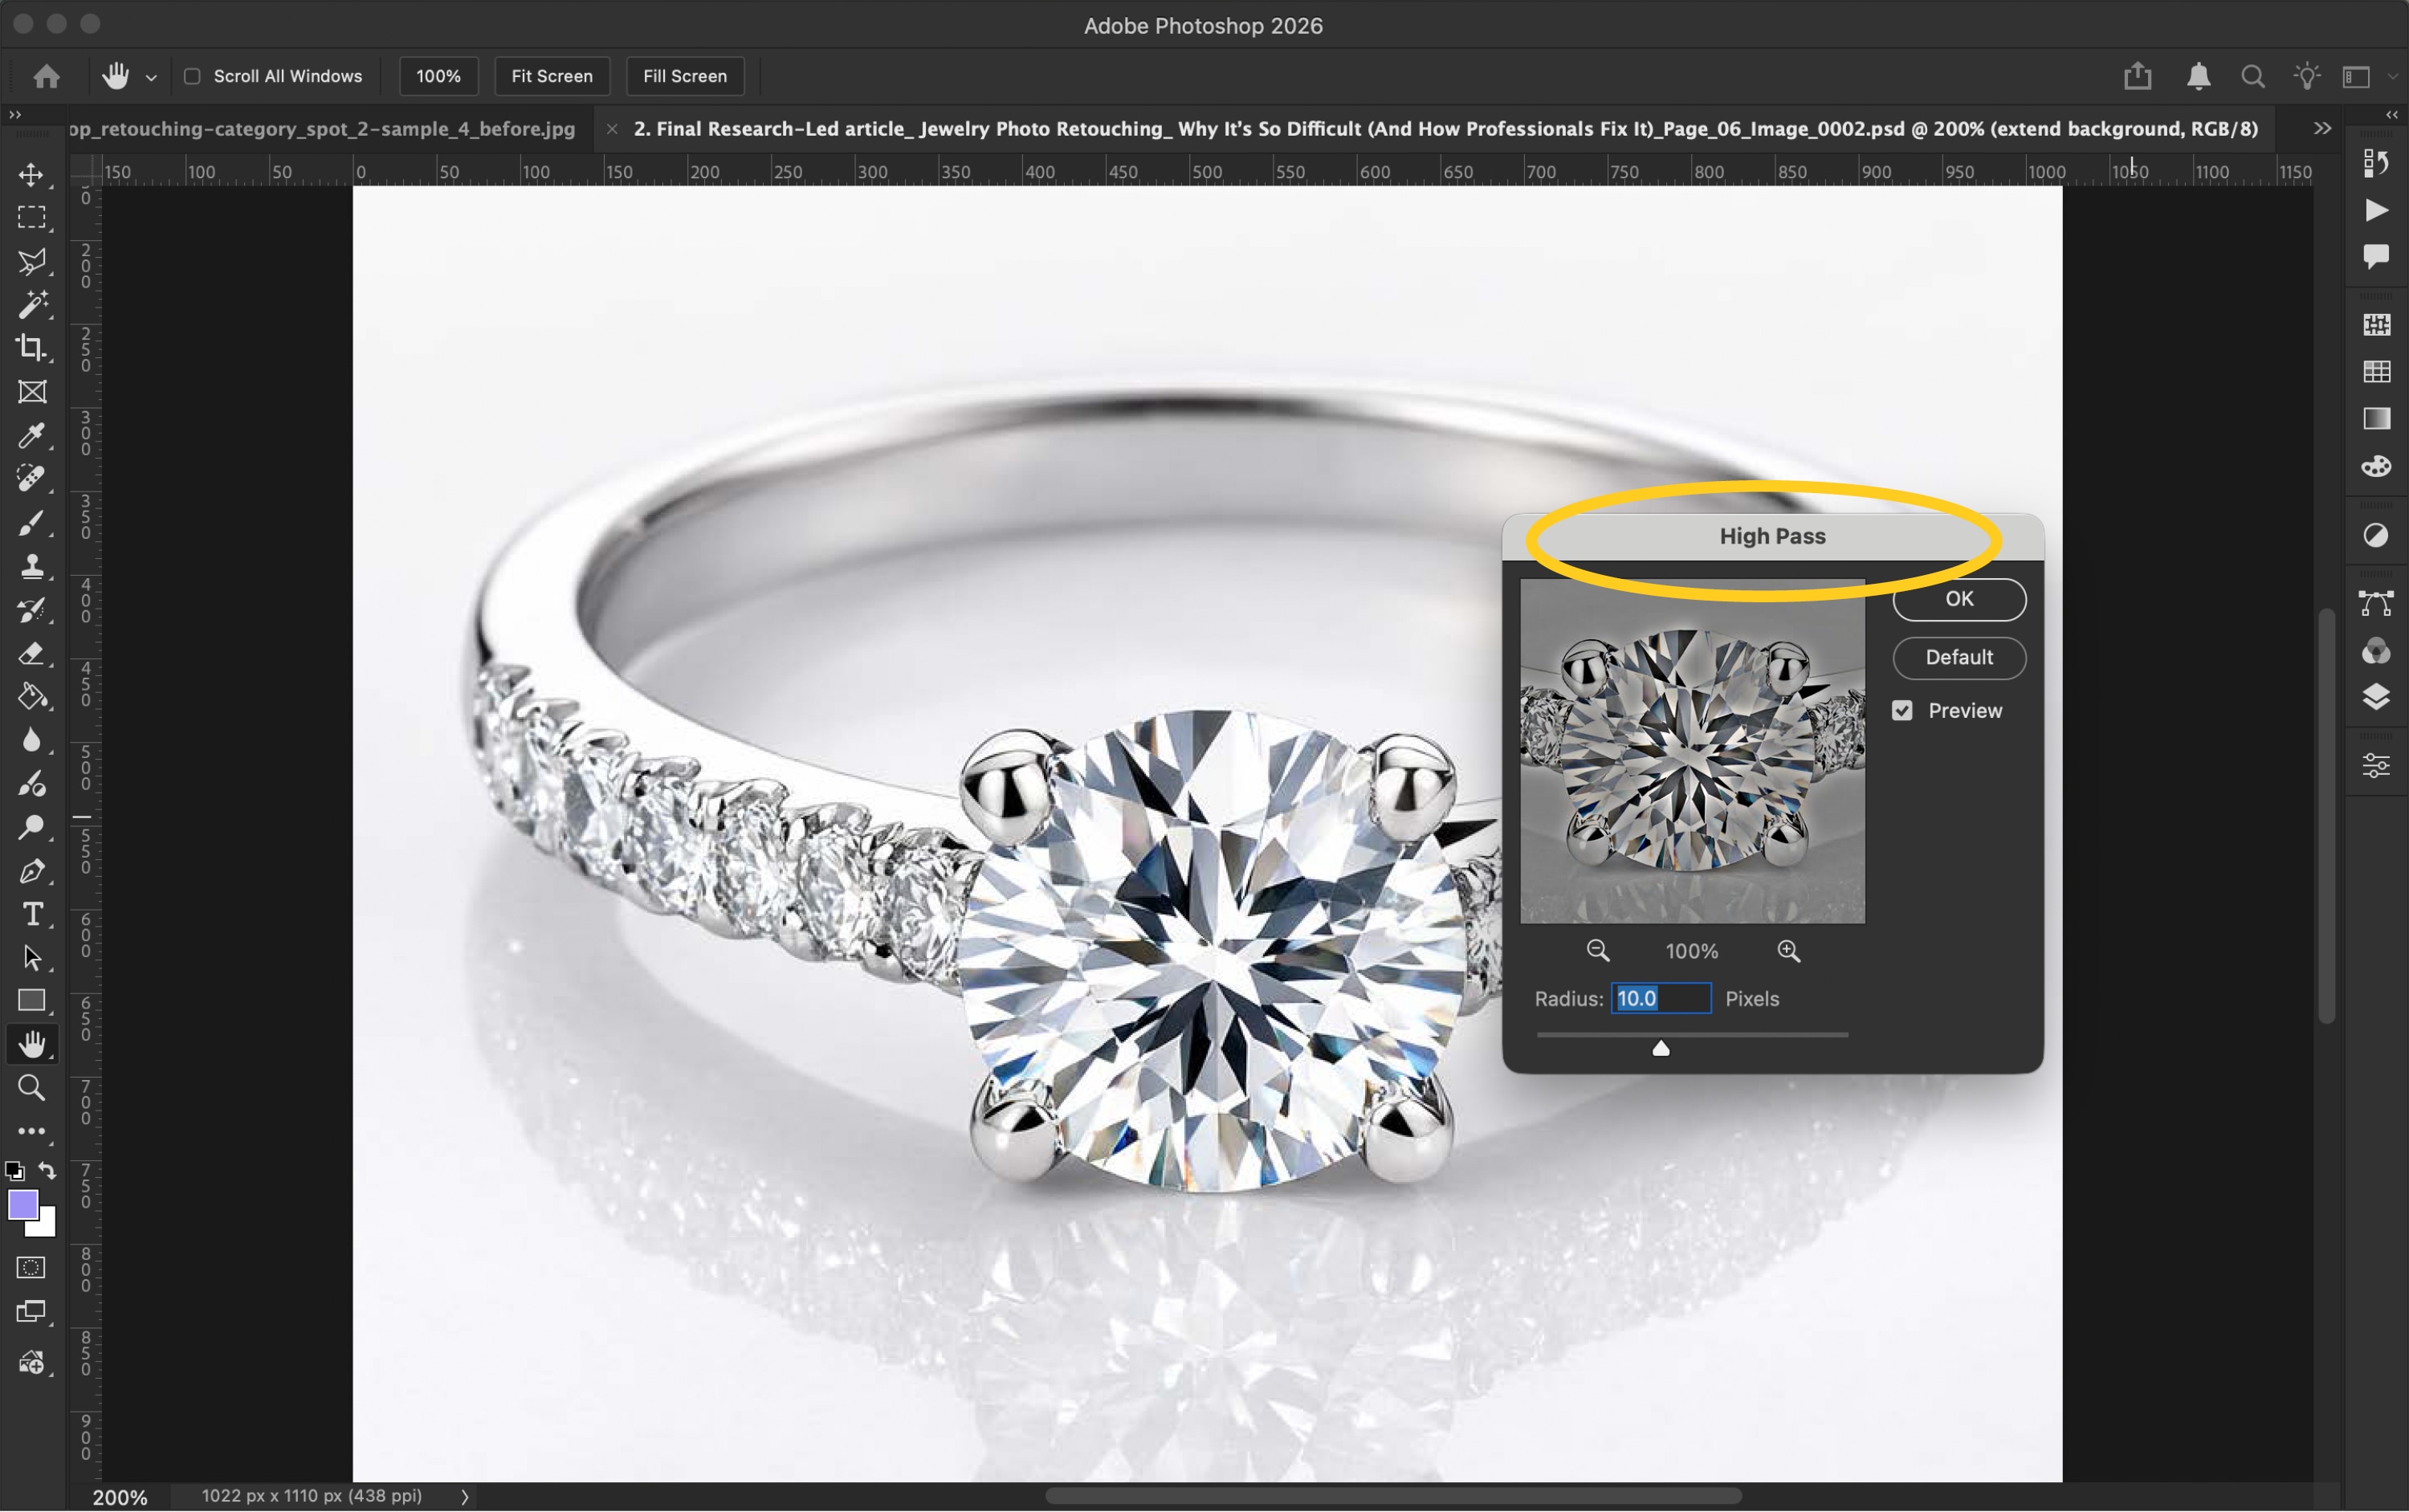
Task: Select the Magic Wand tool
Action: (31, 304)
